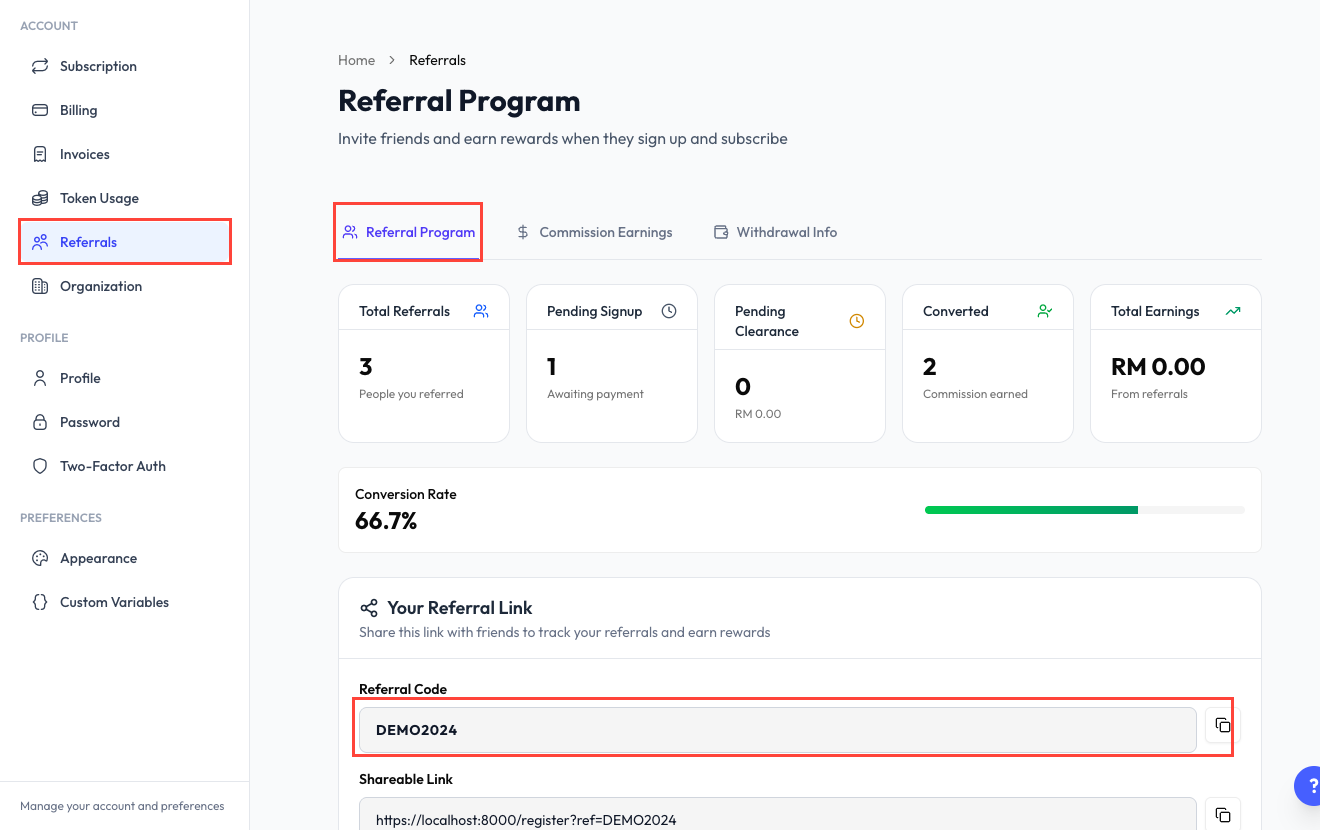Open the Organization settings
Image resolution: width=1320 pixels, height=830 pixels.
(x=125, y=286)
